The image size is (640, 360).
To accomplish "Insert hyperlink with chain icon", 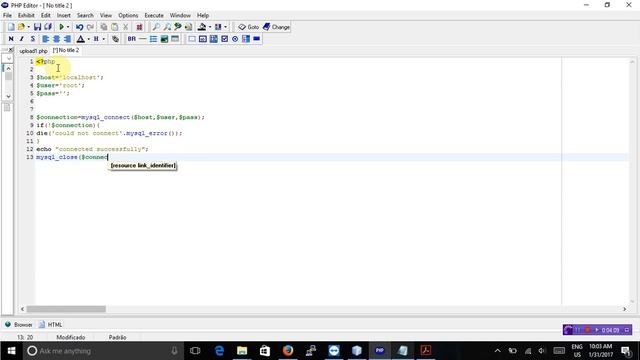I will pos(116,39).
